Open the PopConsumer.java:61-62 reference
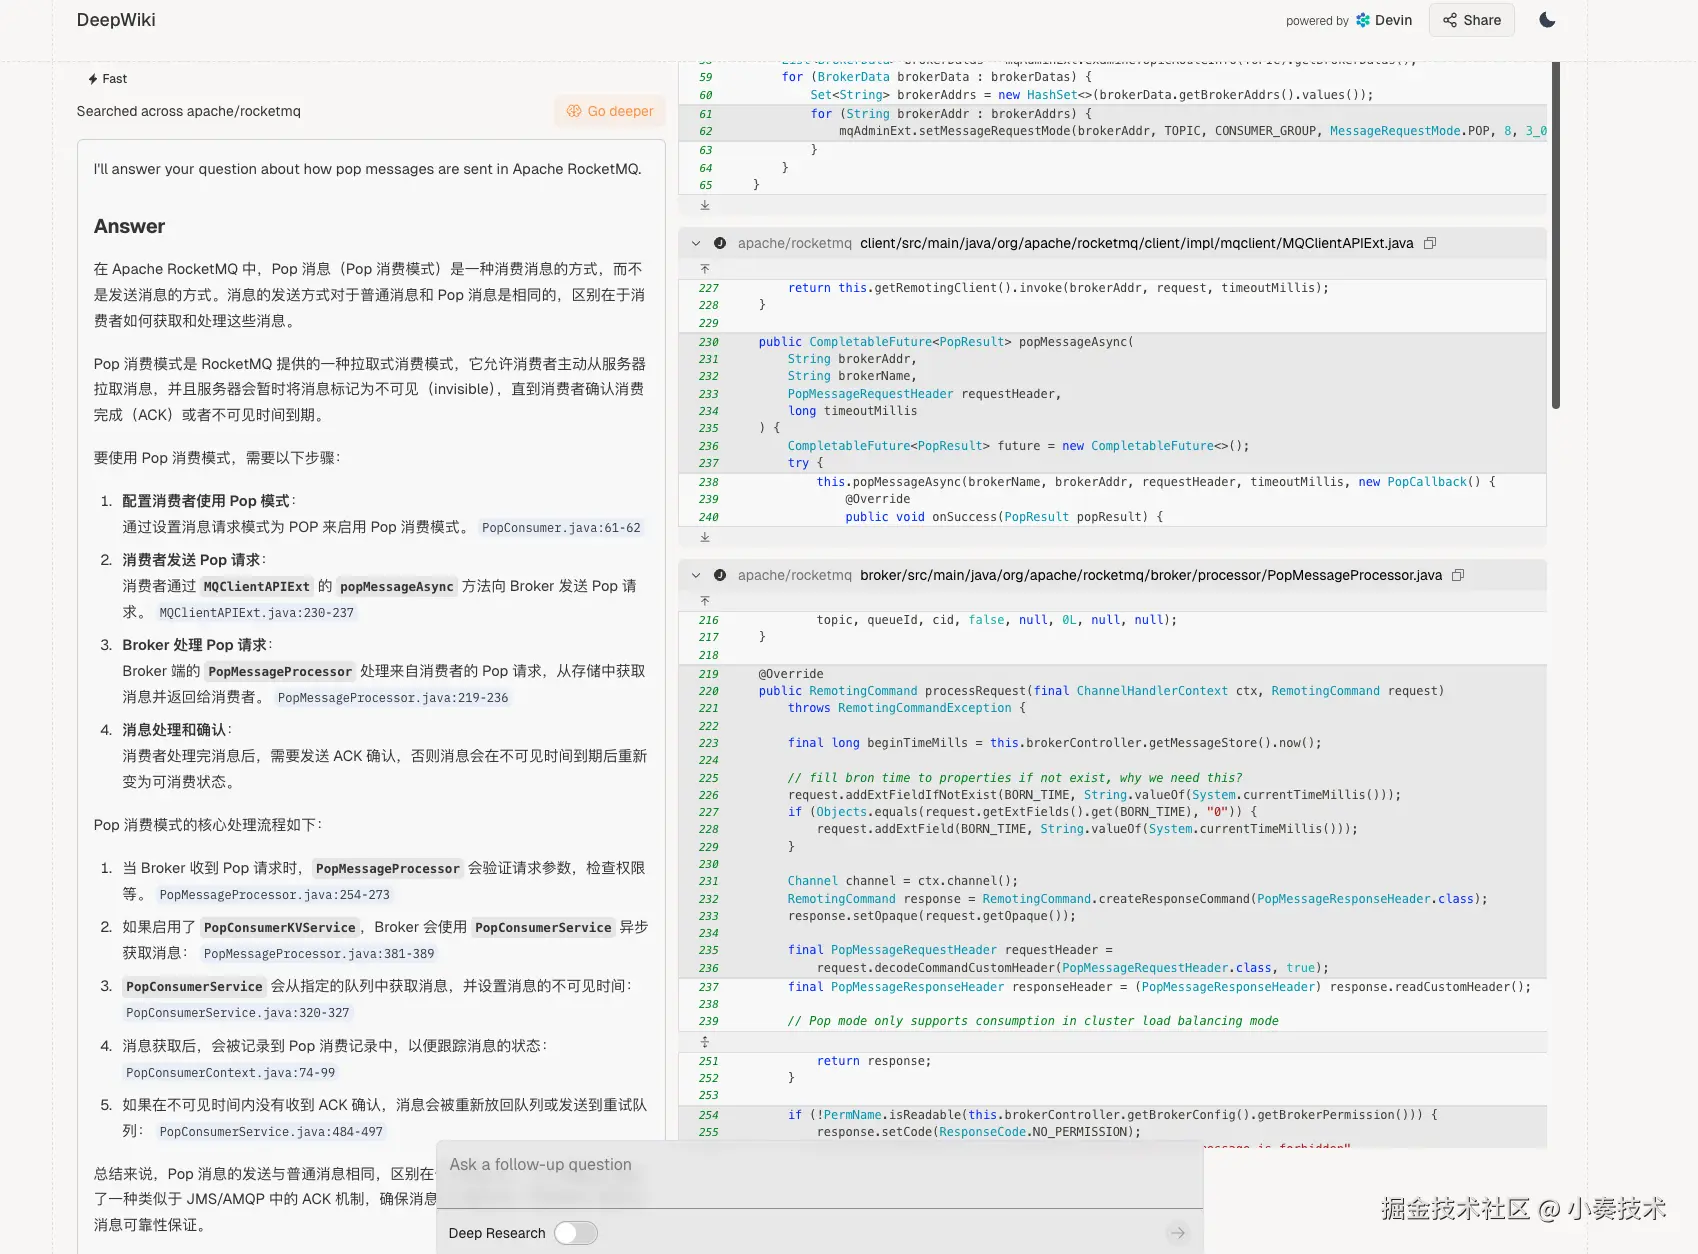Viewport: 1698px width, 1254px height. (561, 528)
